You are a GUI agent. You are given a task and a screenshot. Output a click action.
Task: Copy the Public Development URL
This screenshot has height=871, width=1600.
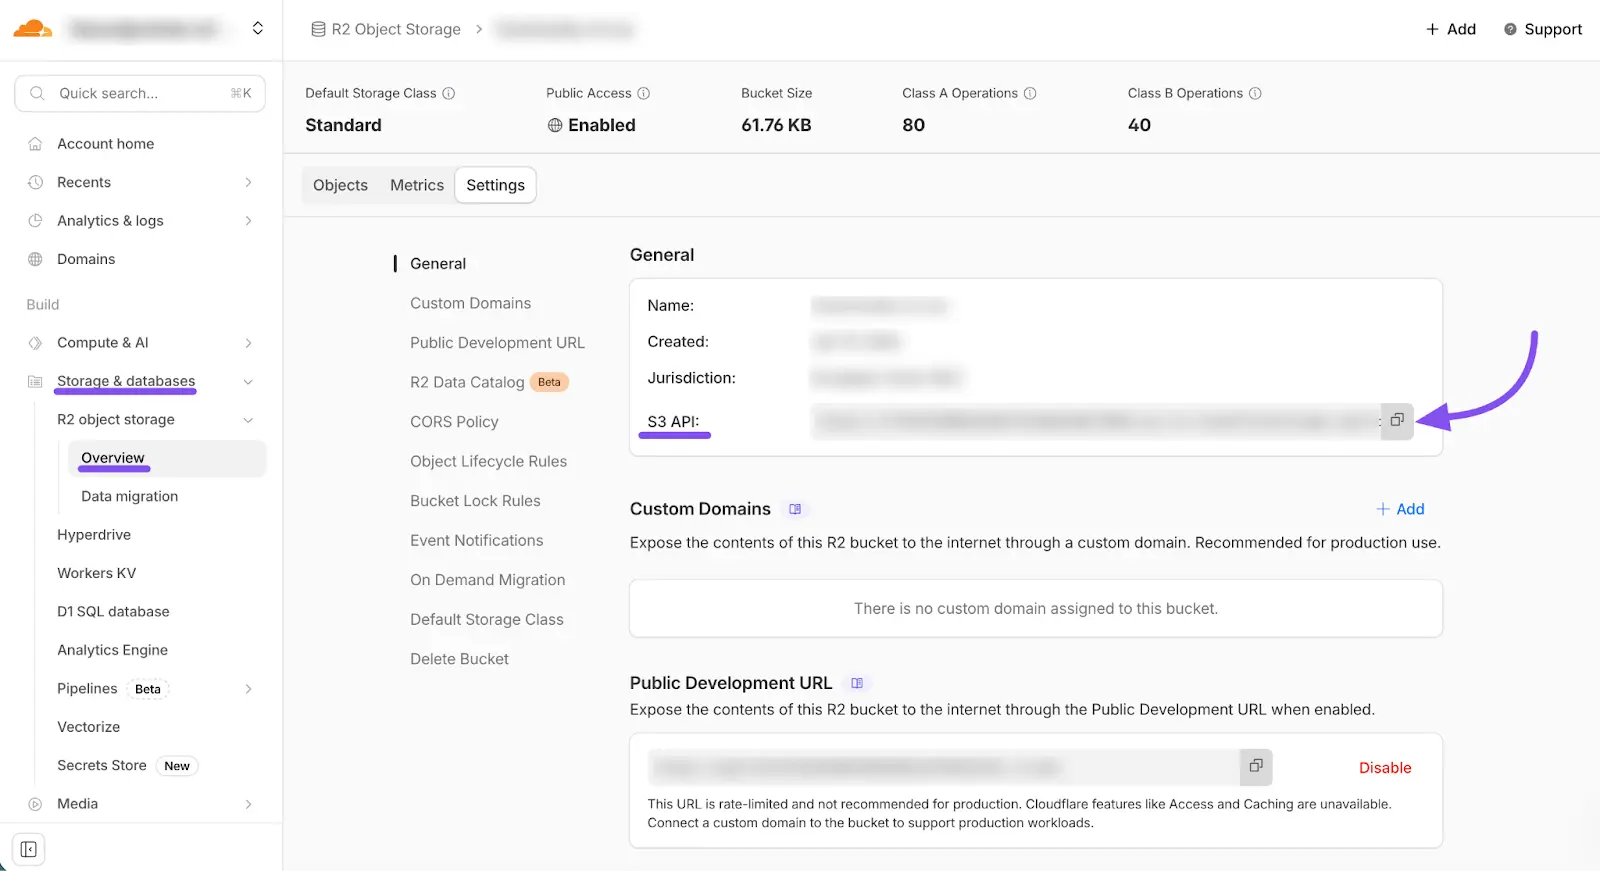coord(1255,767)
